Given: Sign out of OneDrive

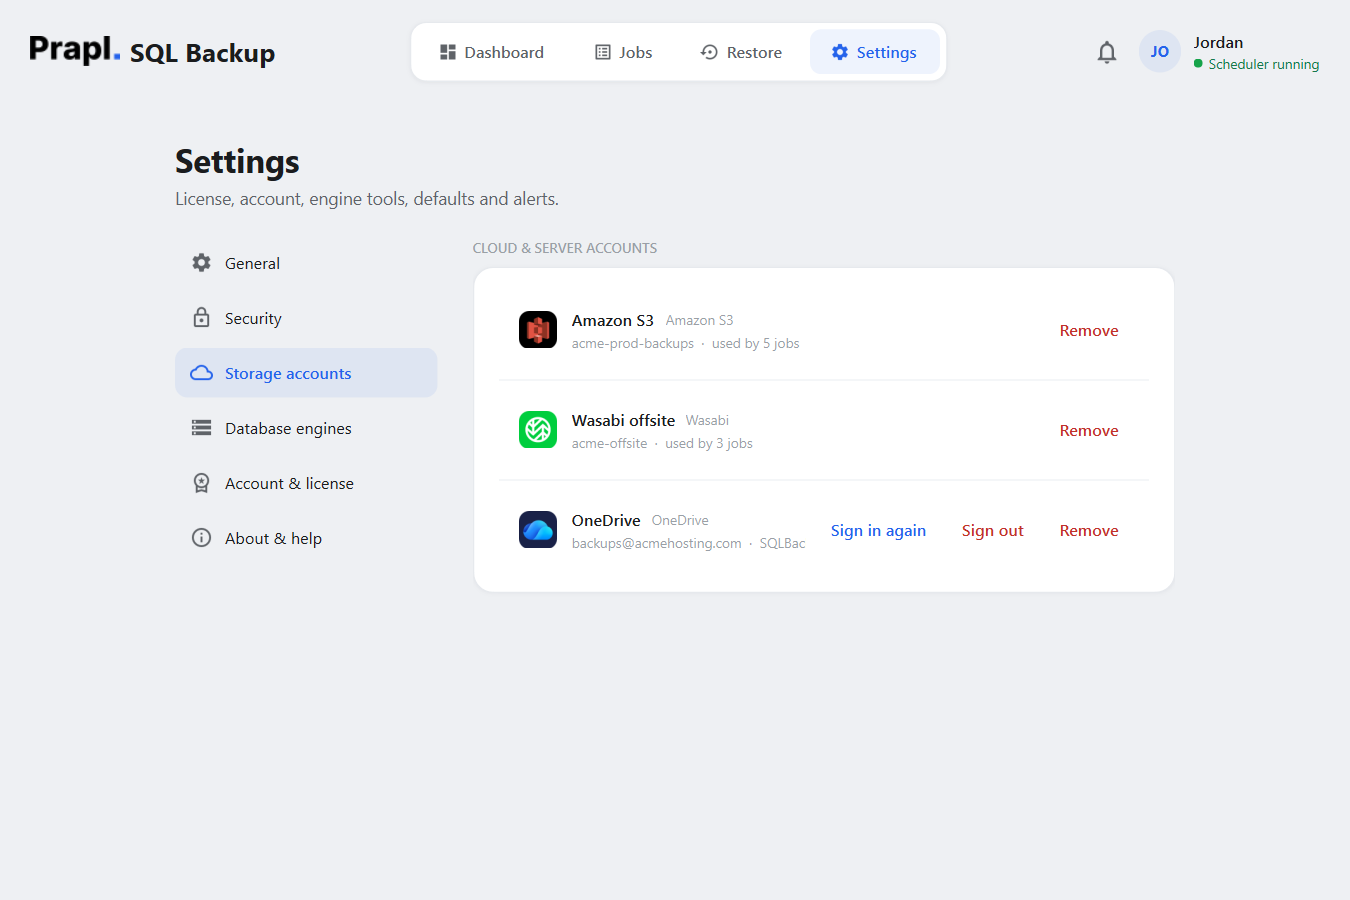Looking at the screenshot, I should (x=992, y=531).
